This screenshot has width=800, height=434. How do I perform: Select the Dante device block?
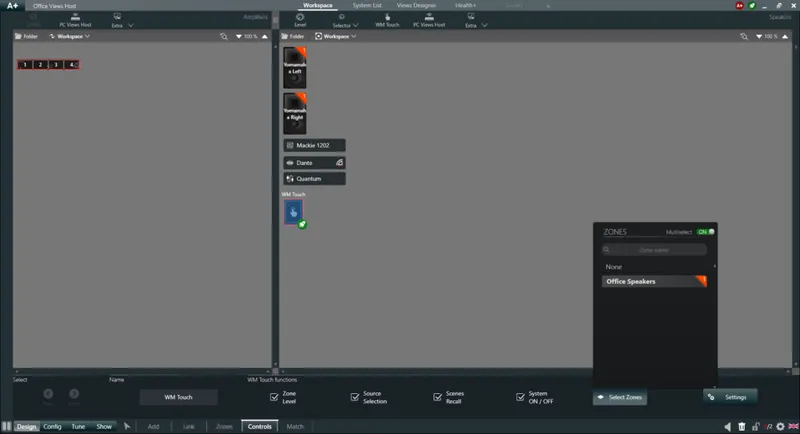pos(314,163)
